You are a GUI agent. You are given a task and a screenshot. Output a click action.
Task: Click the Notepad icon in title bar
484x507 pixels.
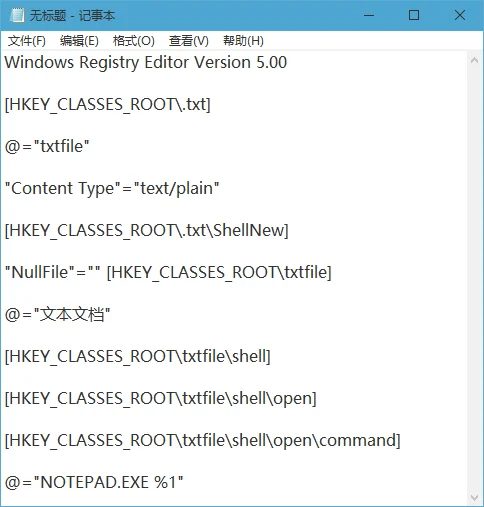(x=17, y=15)
